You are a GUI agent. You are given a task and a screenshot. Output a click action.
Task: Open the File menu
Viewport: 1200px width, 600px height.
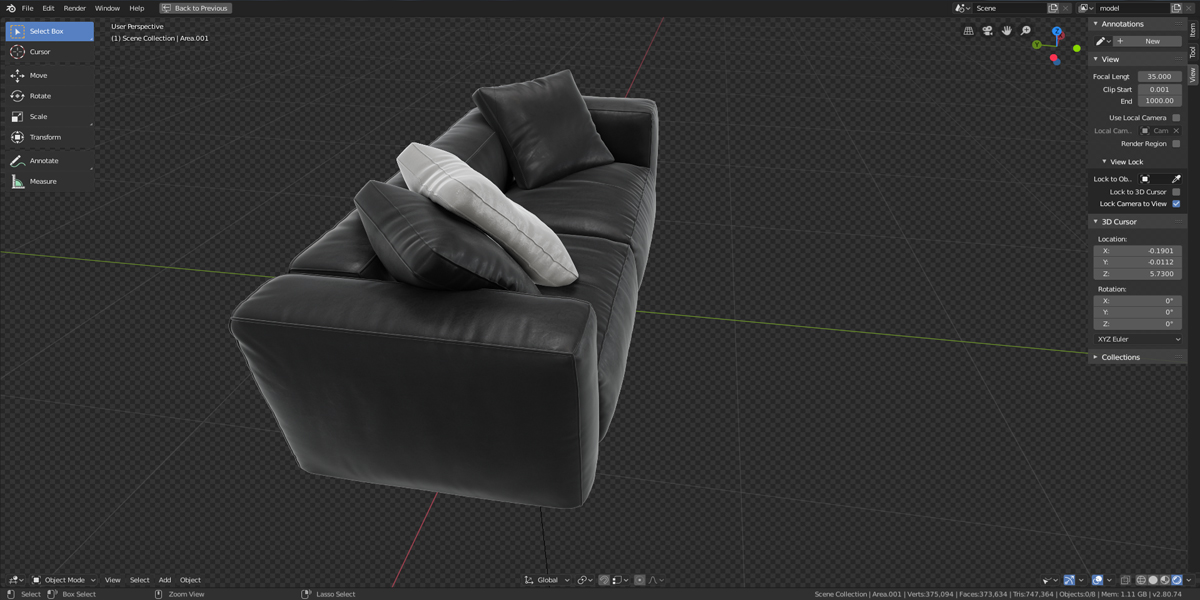27,8
